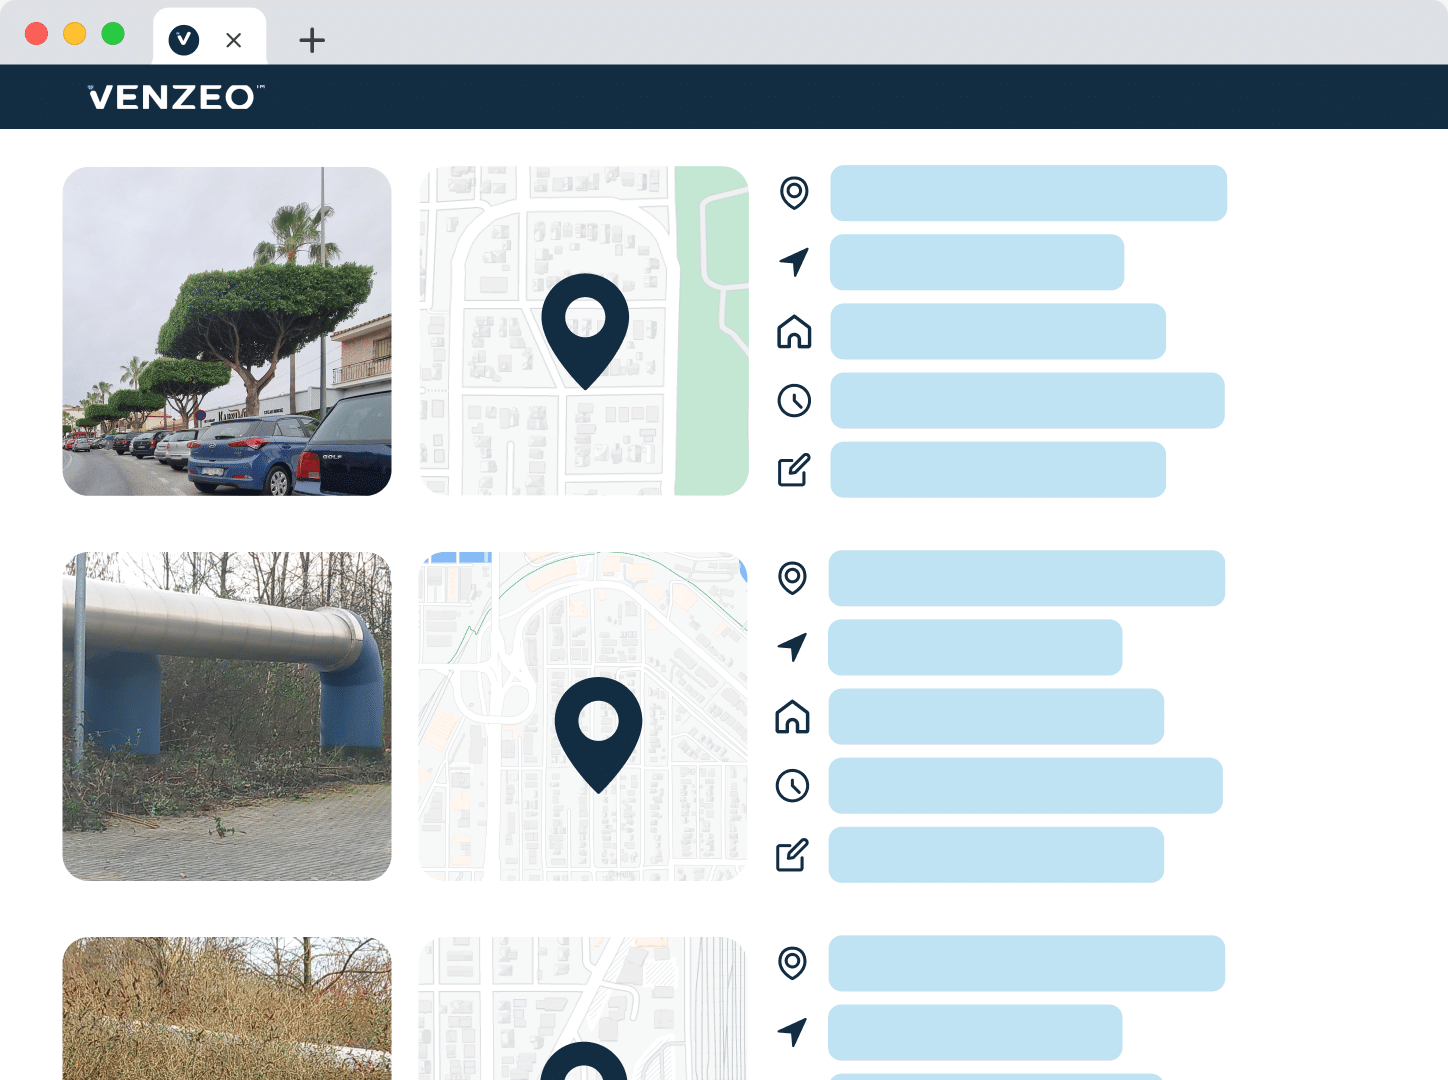Click the clock icon in first record

pyautogui.click(x=794, y=401)
